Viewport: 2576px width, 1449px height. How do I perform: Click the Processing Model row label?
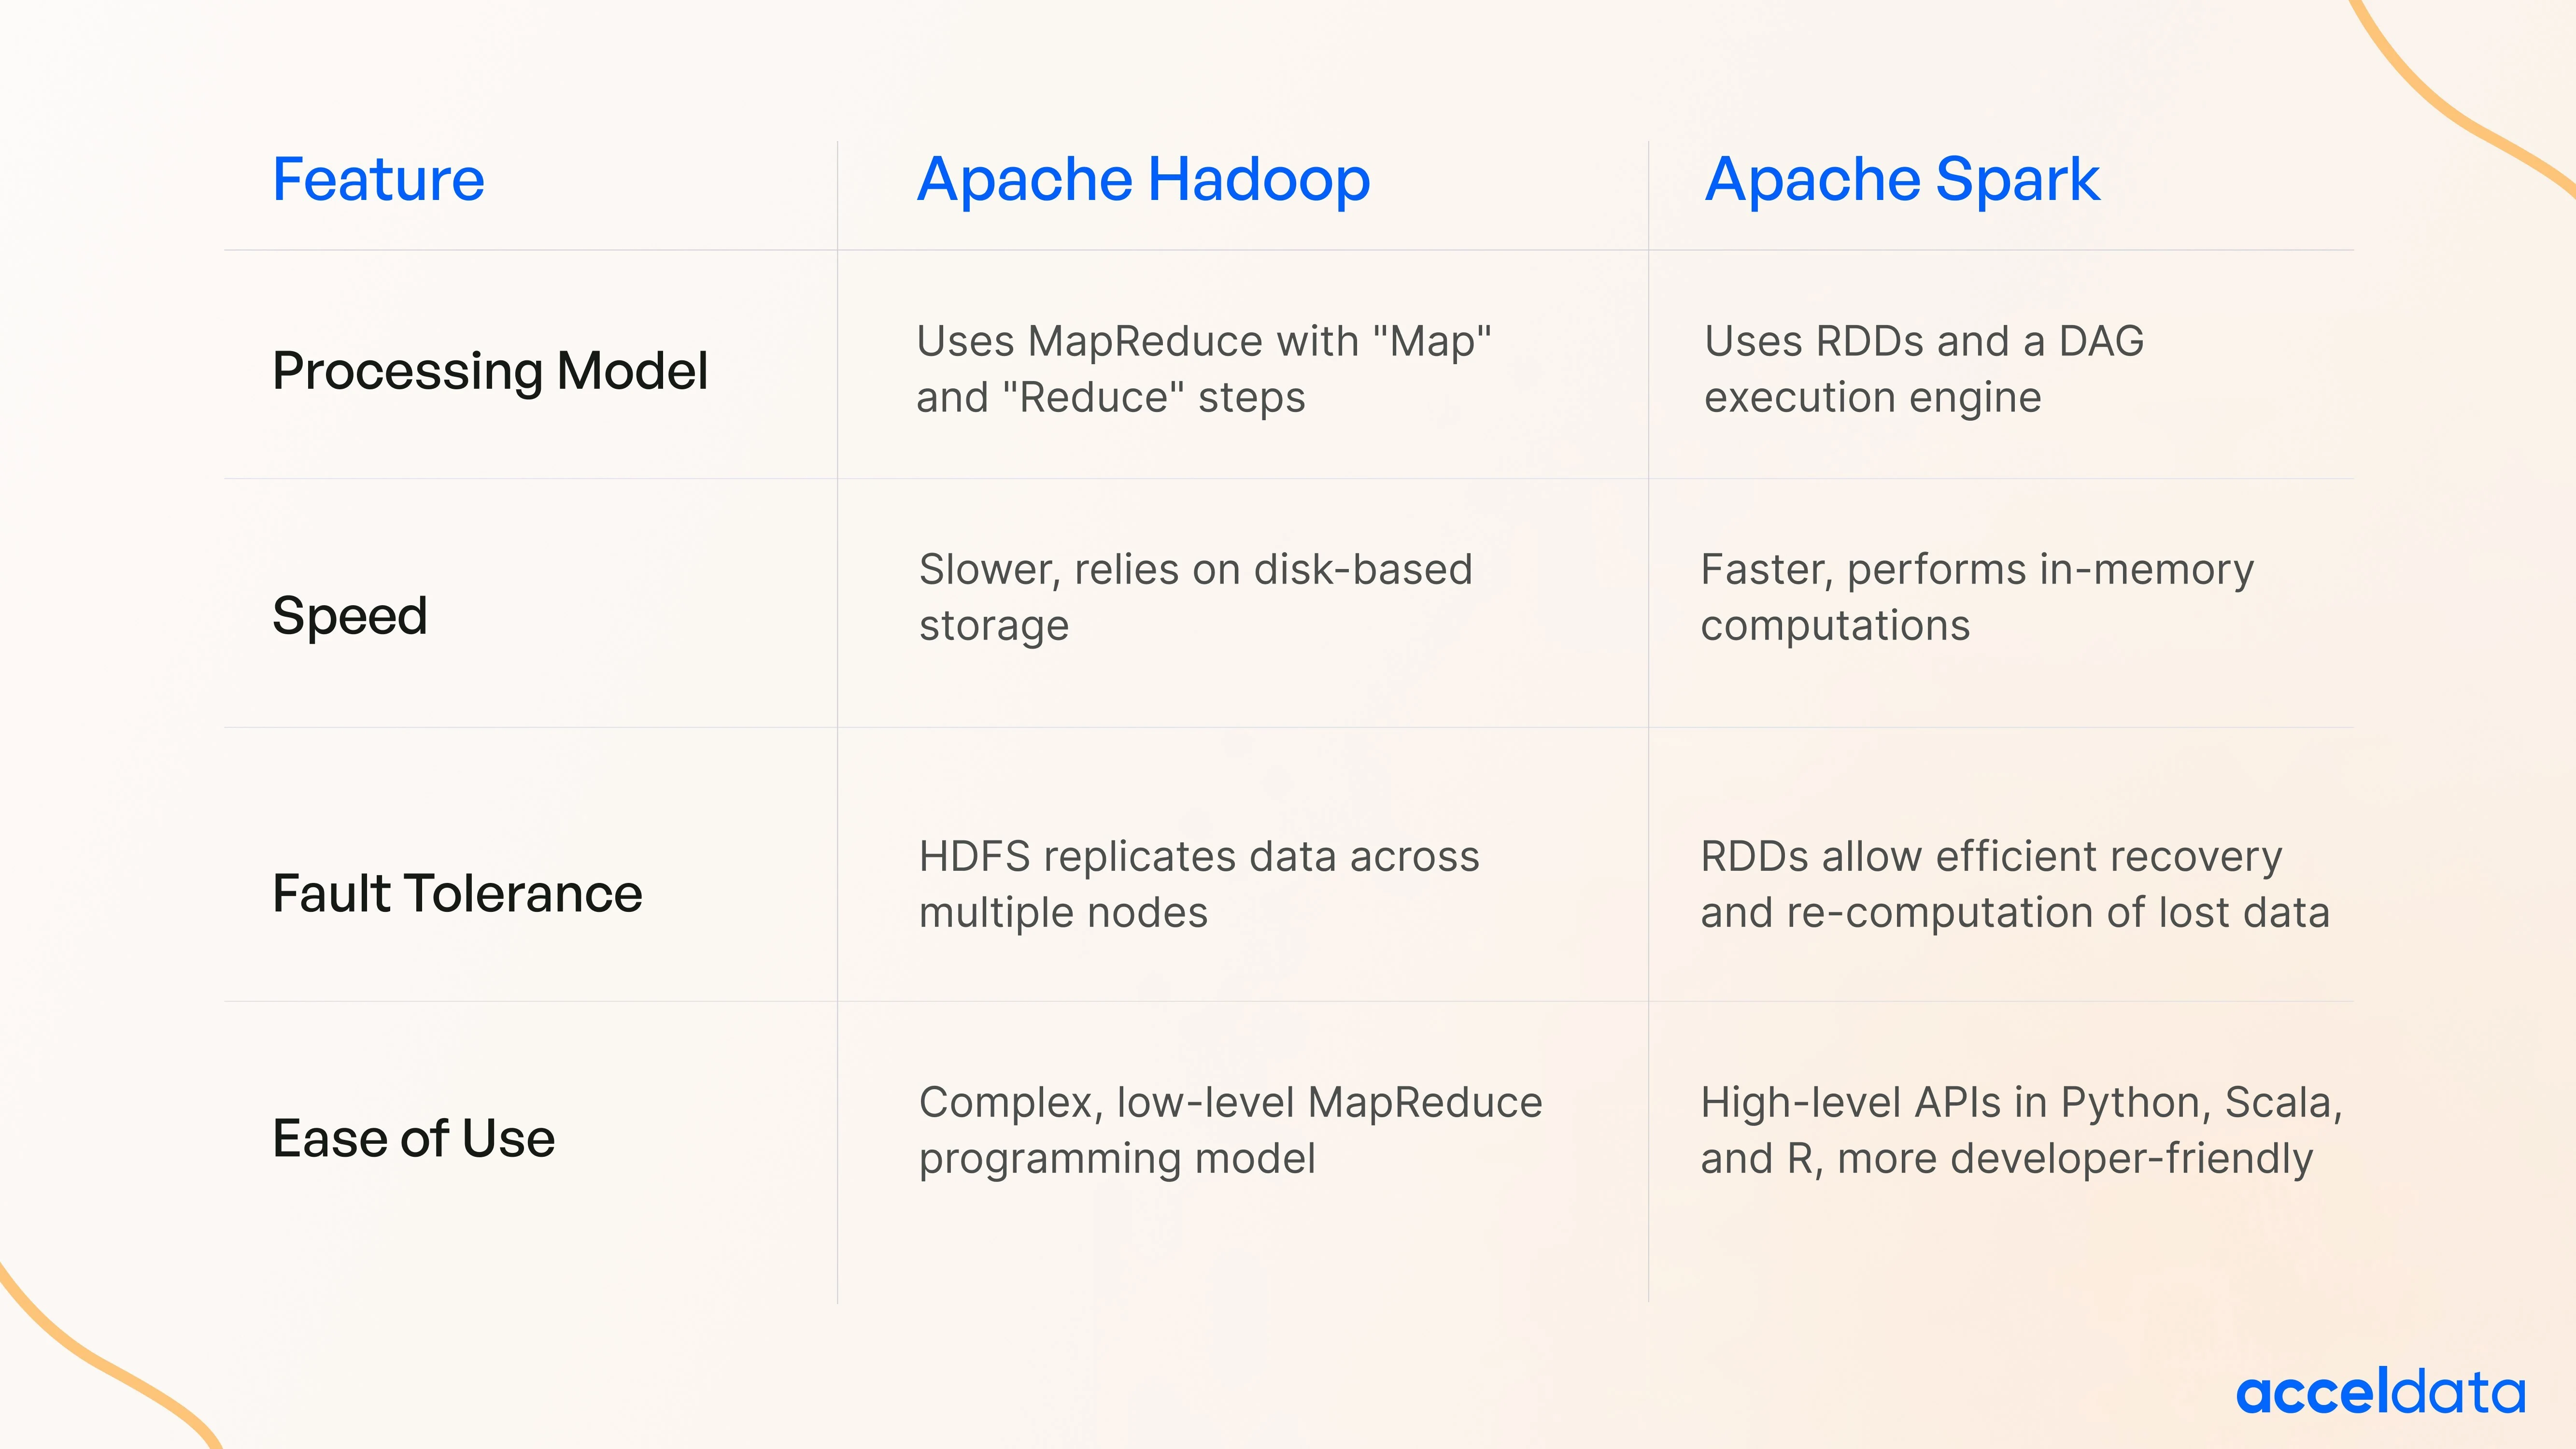pyautogui.click(x=490, y=371)
